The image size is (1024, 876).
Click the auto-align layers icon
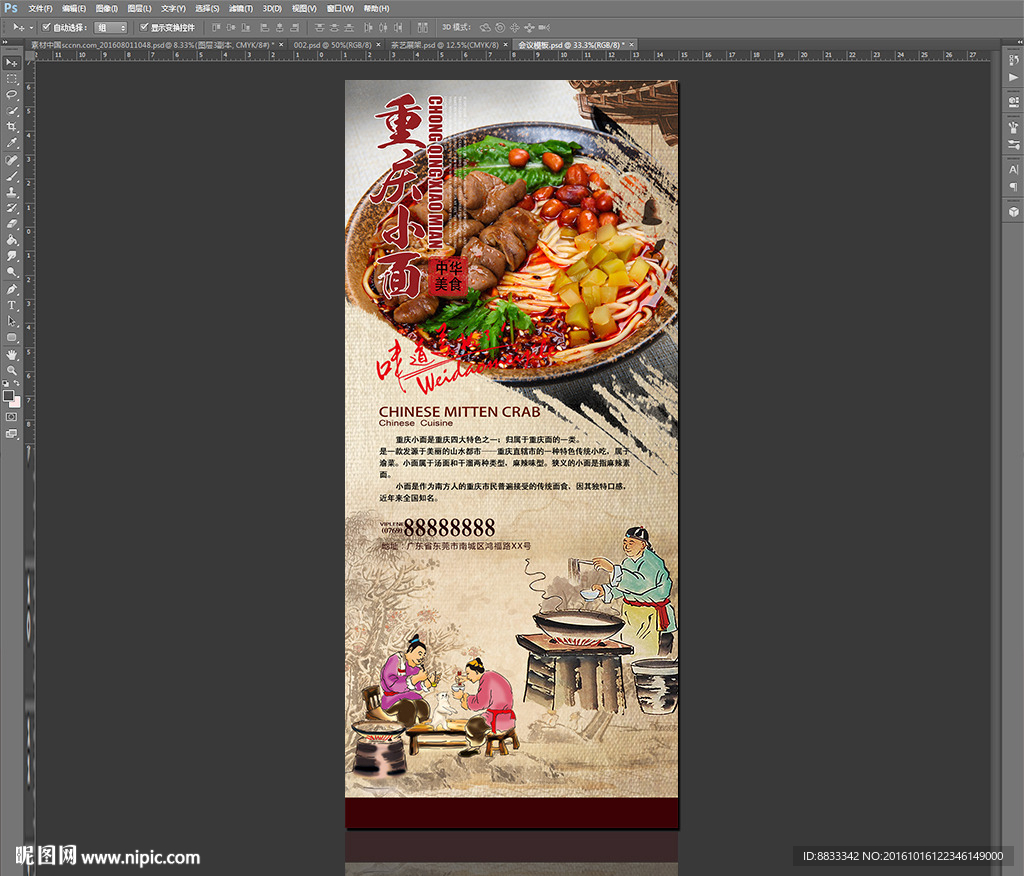point(423,27)
